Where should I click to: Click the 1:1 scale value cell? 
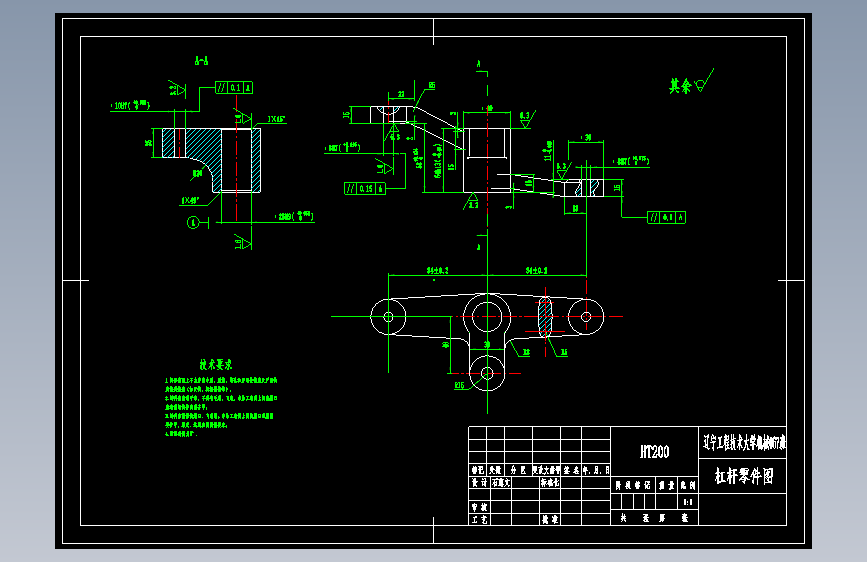pos(688,502)
